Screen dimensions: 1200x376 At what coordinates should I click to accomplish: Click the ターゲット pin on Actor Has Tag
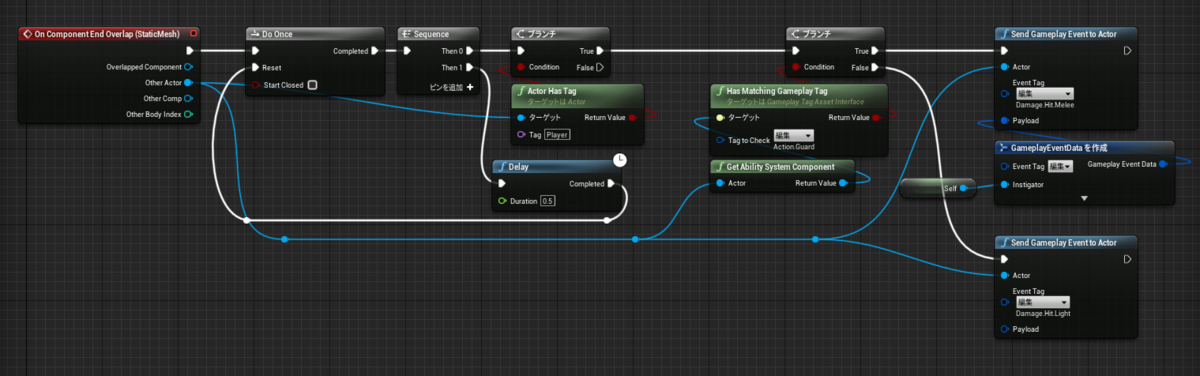point(520,117)
